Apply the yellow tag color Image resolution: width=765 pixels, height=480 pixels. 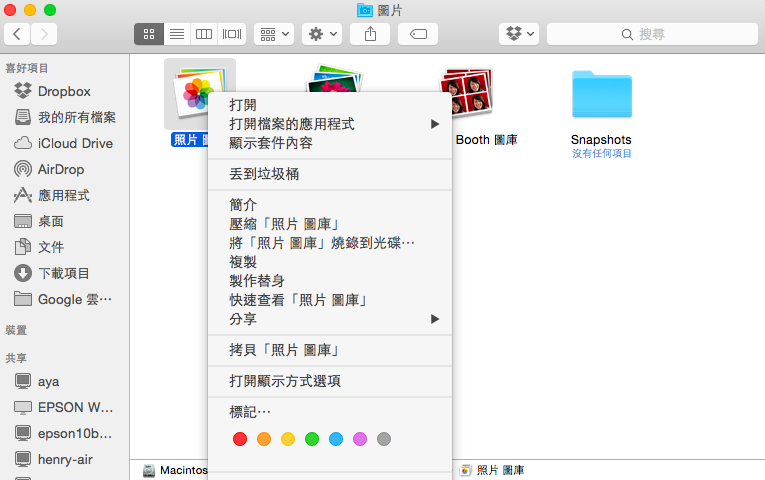tap(288, 439)
